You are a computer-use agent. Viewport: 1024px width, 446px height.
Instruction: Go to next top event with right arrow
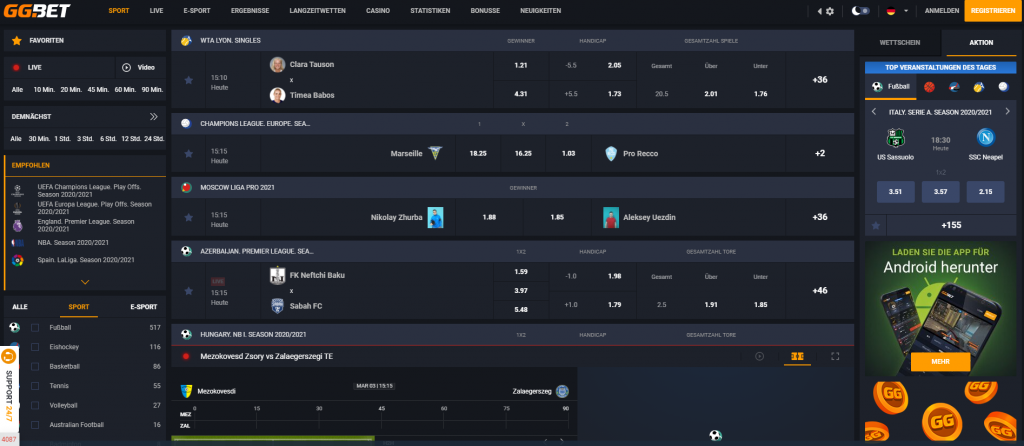pyautogui.click(x=1007, y=112)
